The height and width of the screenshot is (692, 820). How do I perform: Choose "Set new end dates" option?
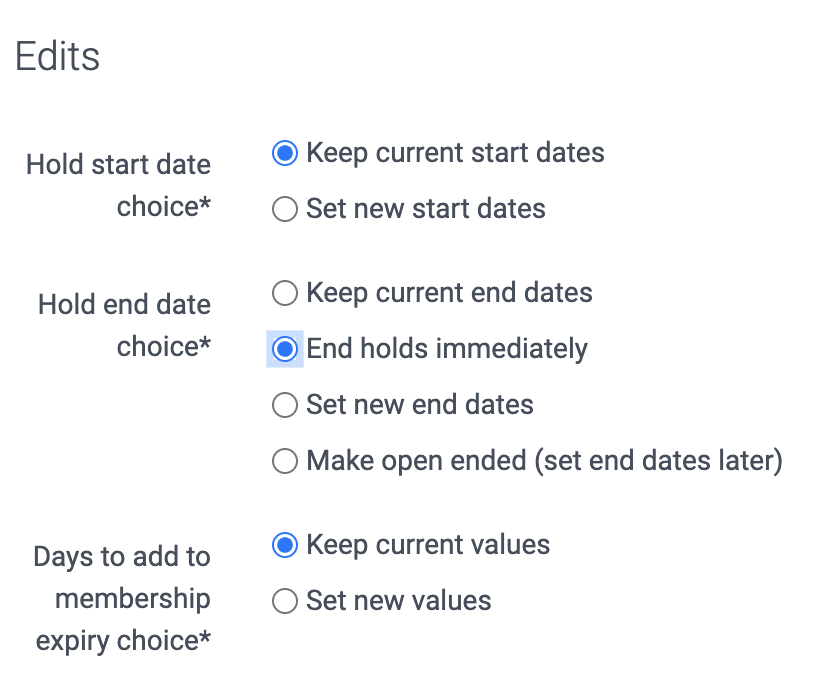(284, 405)
